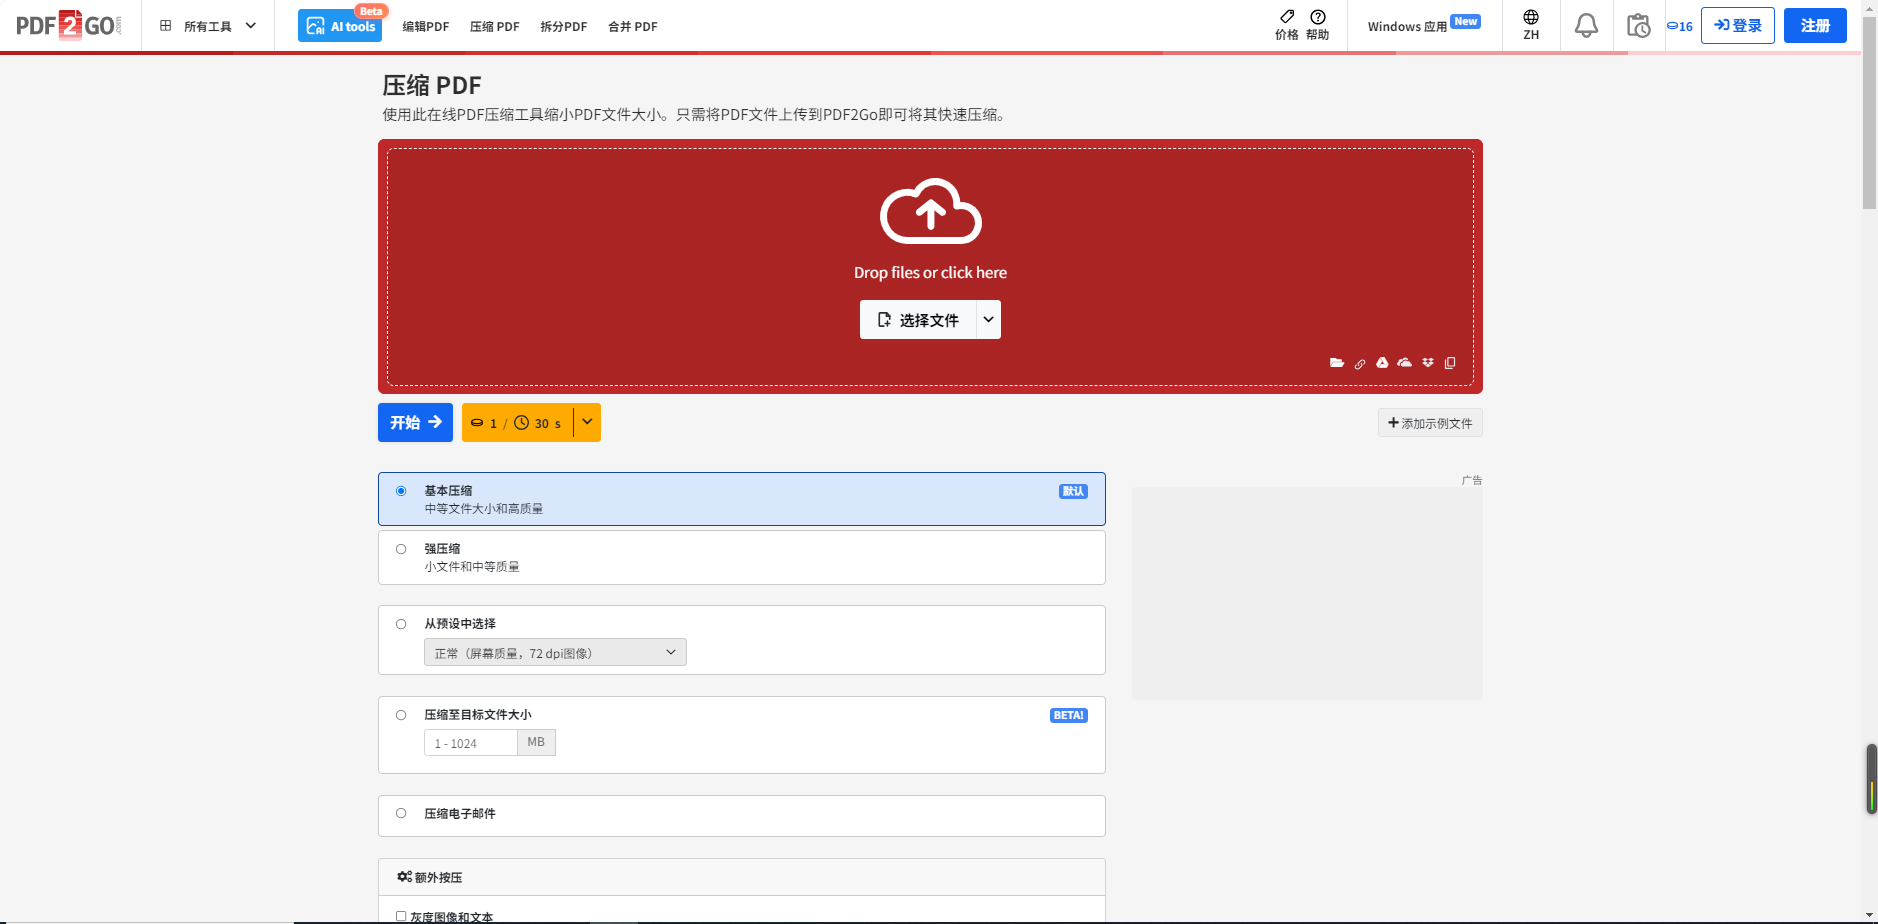Open the notifications bell icon
The width and height of the screenshot is (1878, 924).
click(x=1586, y=26)
